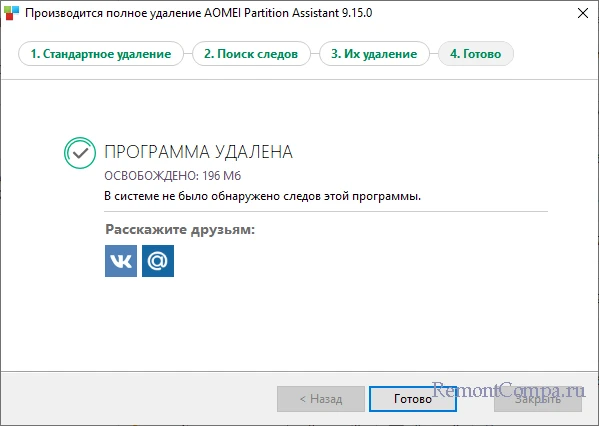Click the 'ОСВОБОЖДЕНО: 196 Мб' text
Viewport: 599px width, 426px height.
point(173,176)
